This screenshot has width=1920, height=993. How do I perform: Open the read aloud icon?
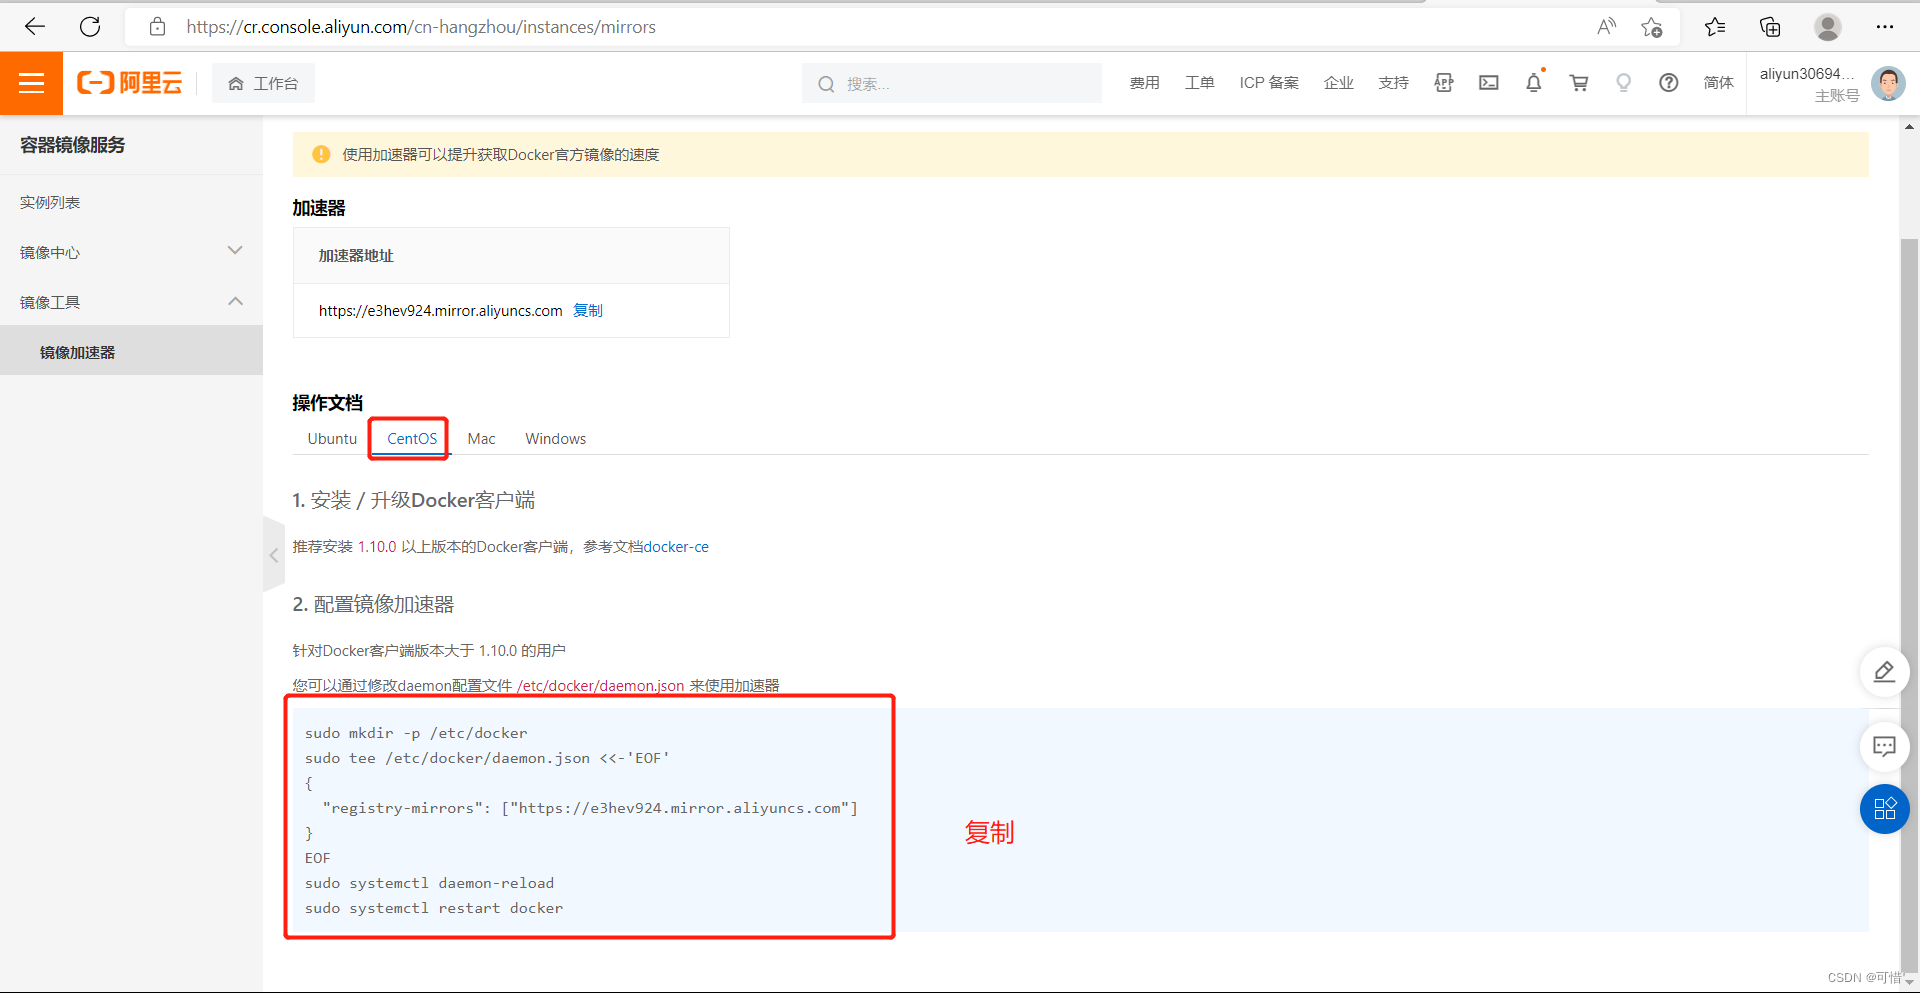coord(1606,27)
